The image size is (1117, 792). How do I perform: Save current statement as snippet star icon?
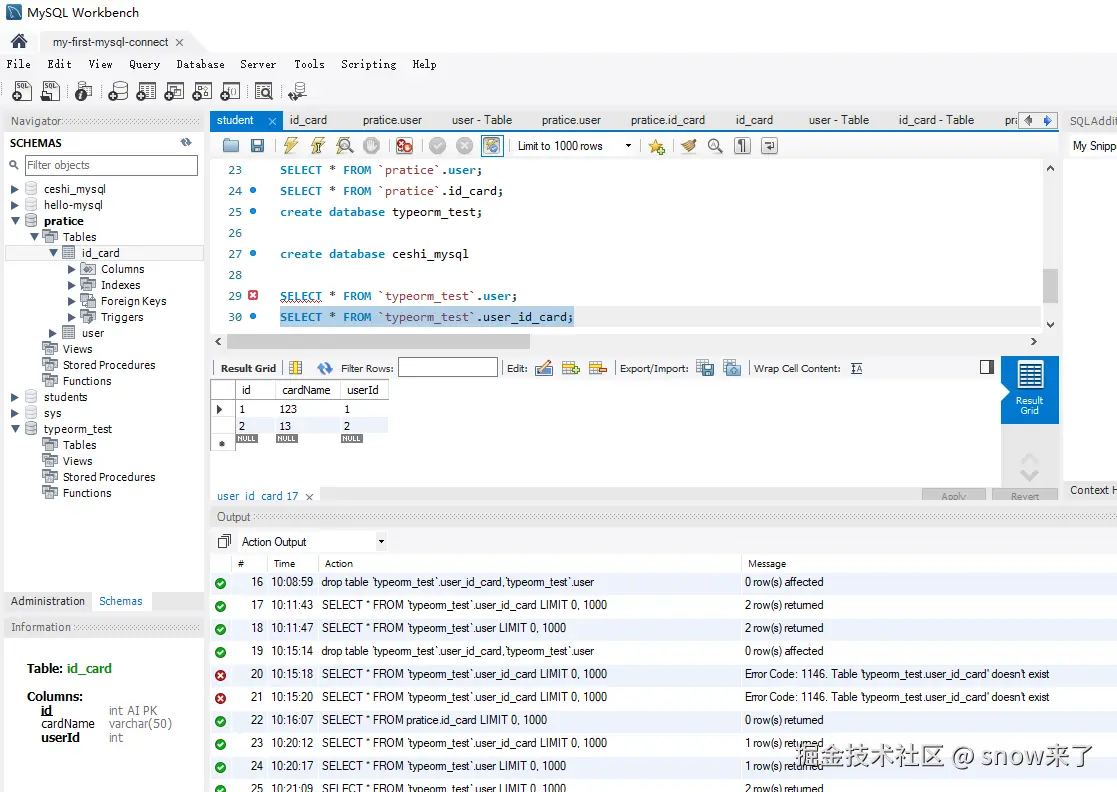(656, 146)
